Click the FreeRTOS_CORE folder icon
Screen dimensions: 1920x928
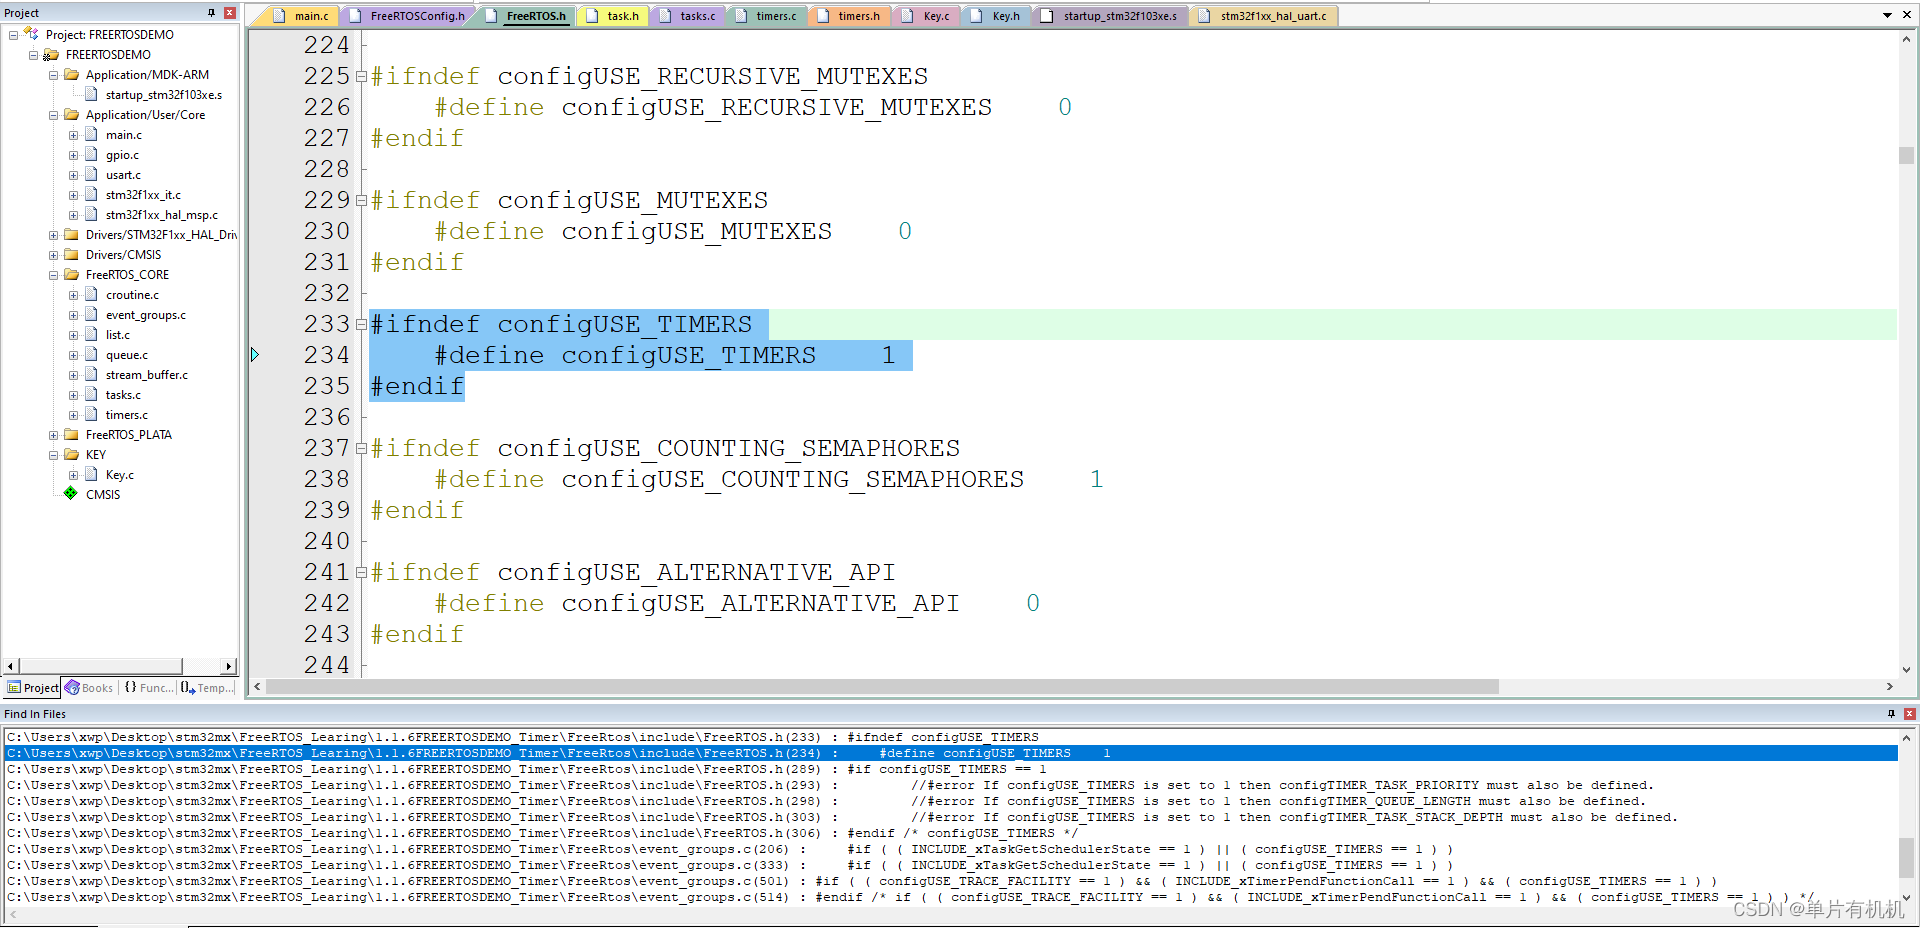coord(71,274)
